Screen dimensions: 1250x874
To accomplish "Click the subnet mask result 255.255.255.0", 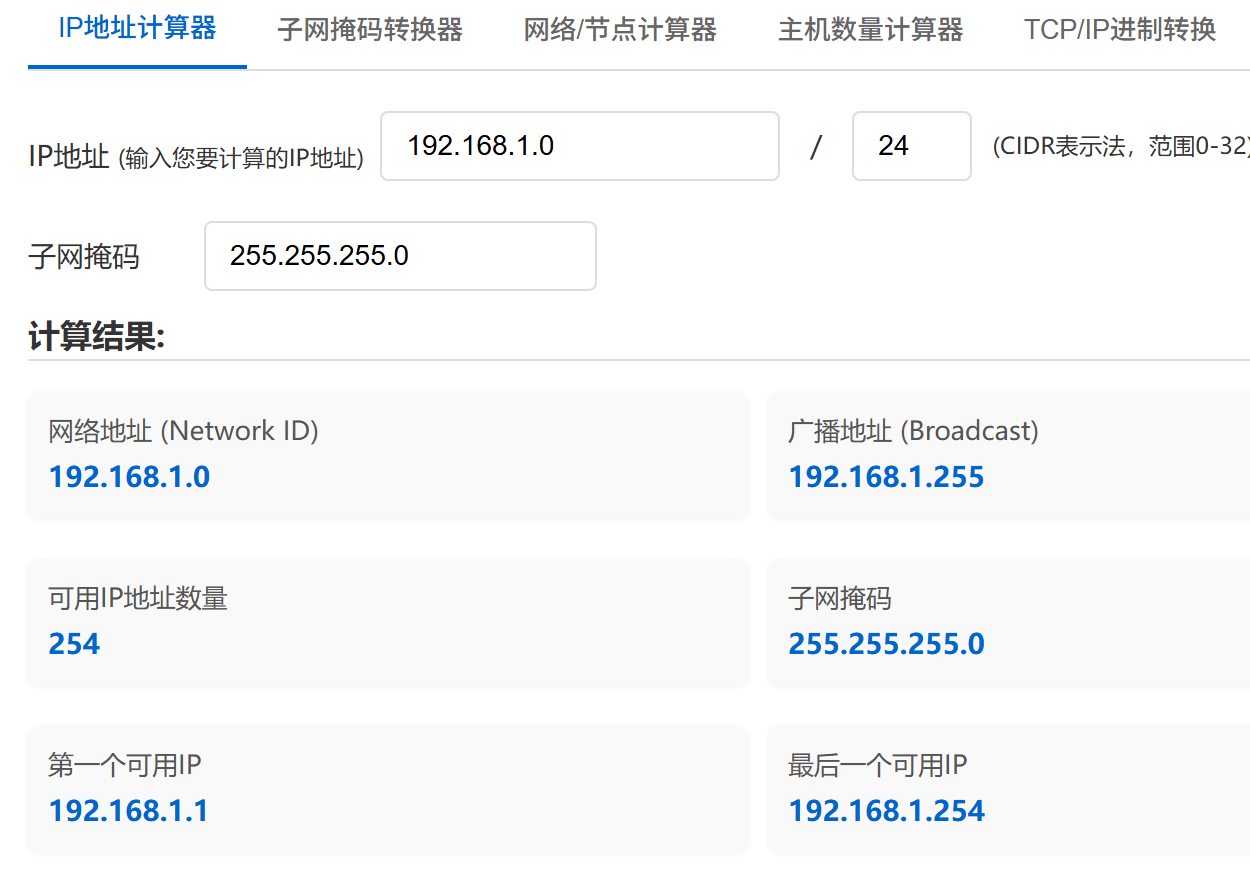I will (886, 643).
